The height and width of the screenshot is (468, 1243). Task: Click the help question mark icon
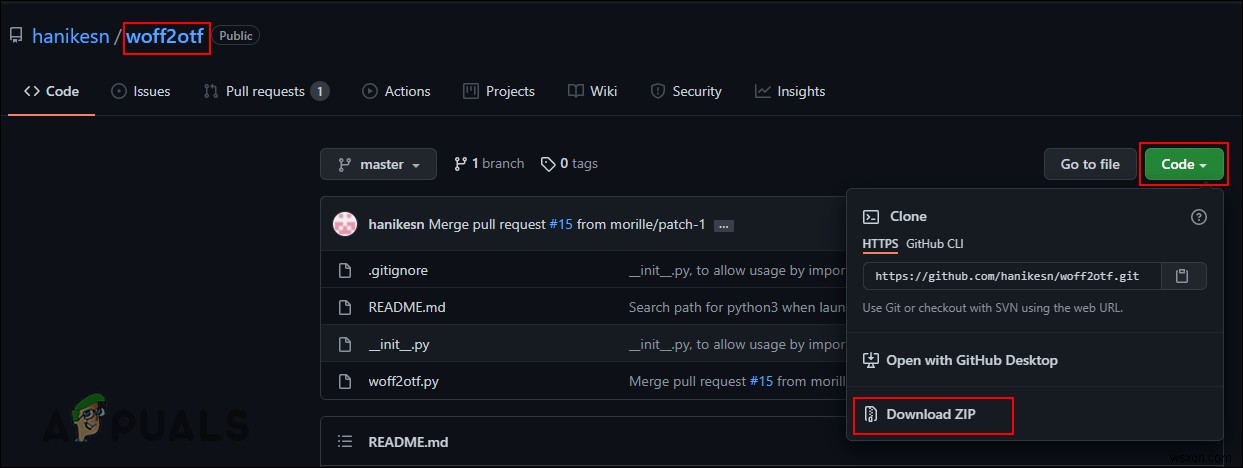click(x=1198, y=217)
